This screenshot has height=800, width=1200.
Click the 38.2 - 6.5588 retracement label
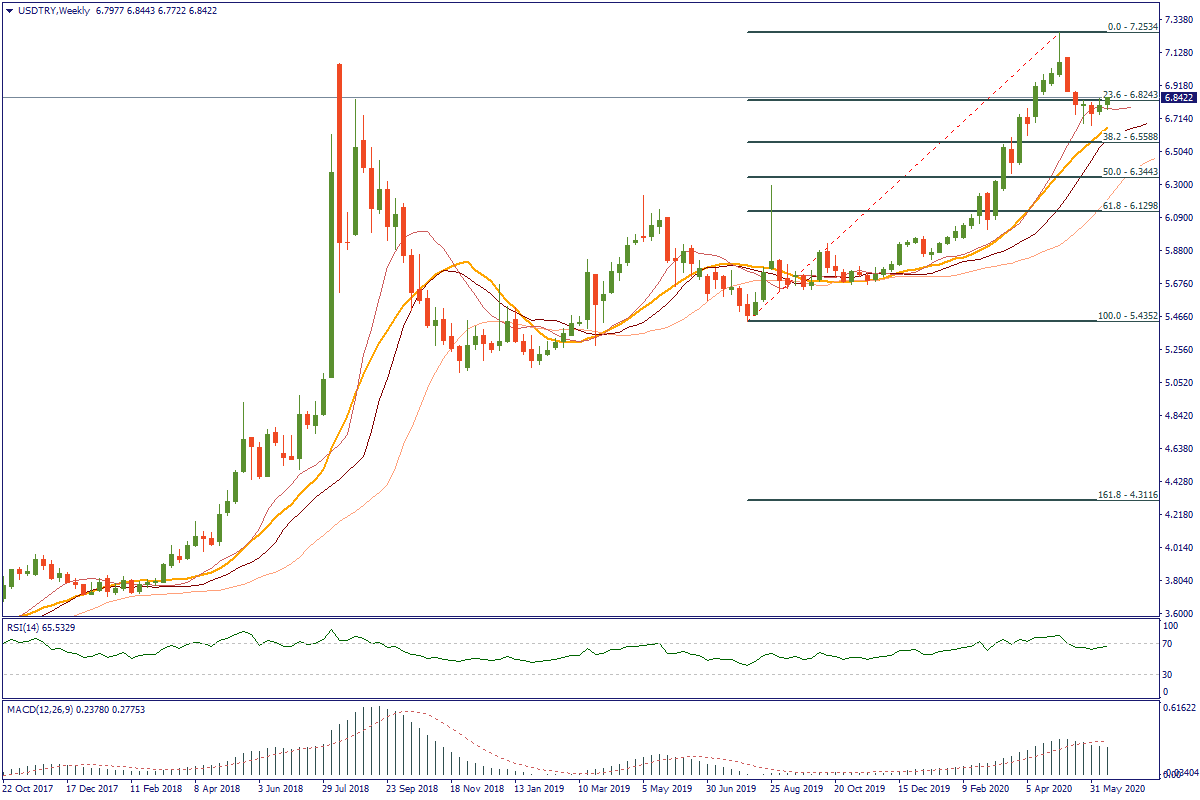[1129, 136]
